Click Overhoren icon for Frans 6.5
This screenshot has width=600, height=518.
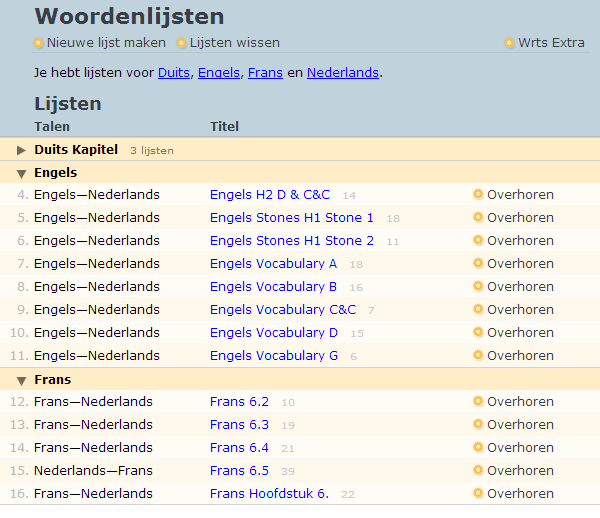point(478,470)
